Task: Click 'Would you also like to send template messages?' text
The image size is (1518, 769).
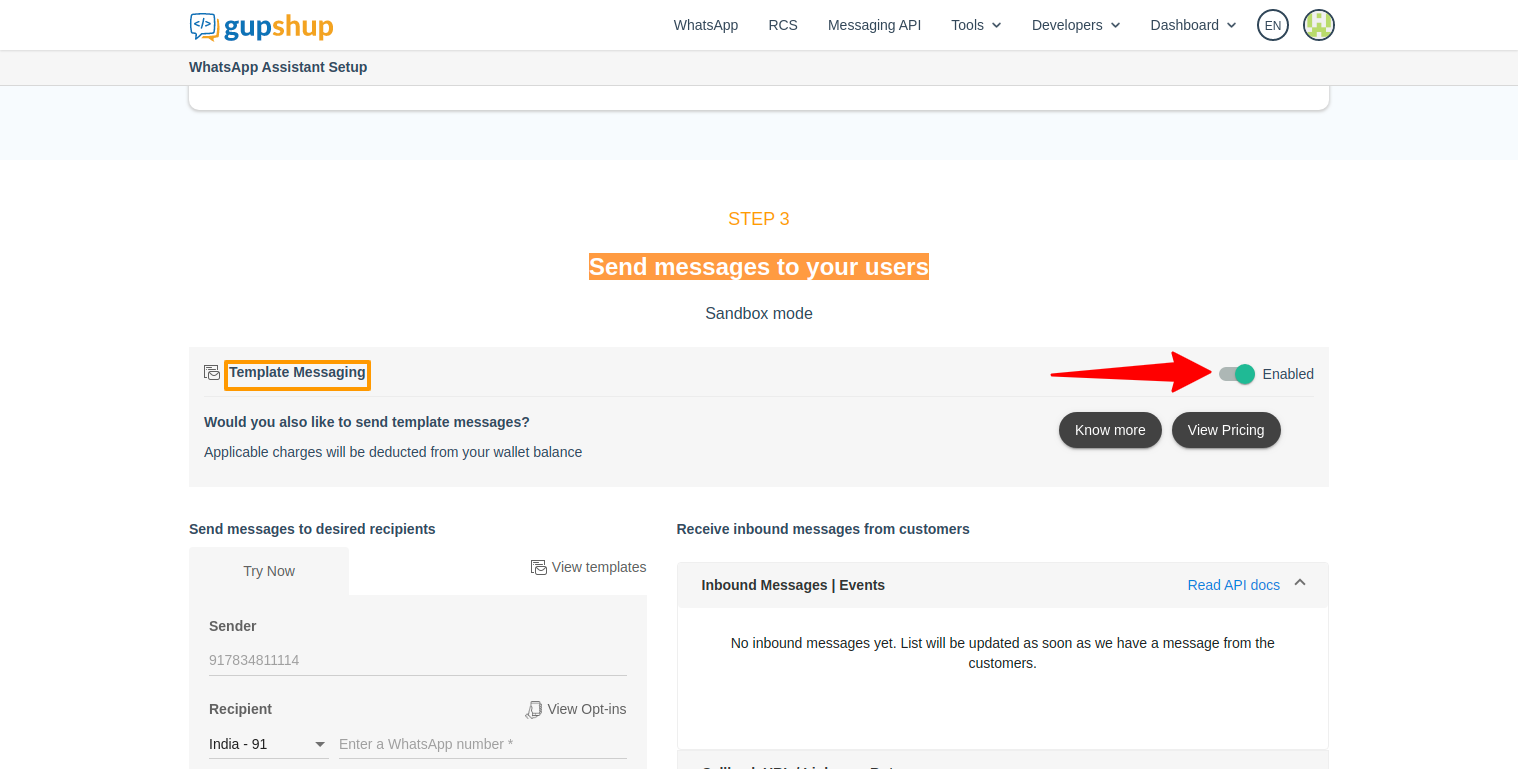Action: [367, 422]
